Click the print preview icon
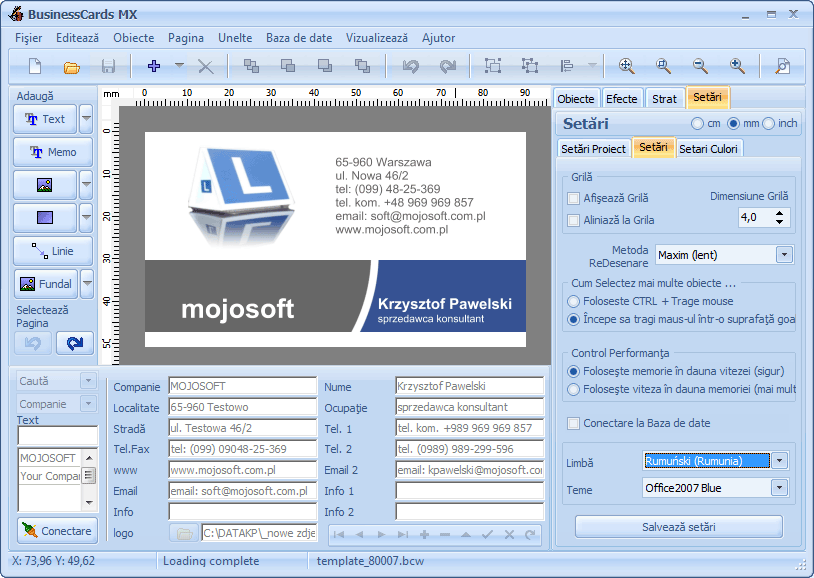814x578 pixels. click(782, 66)
